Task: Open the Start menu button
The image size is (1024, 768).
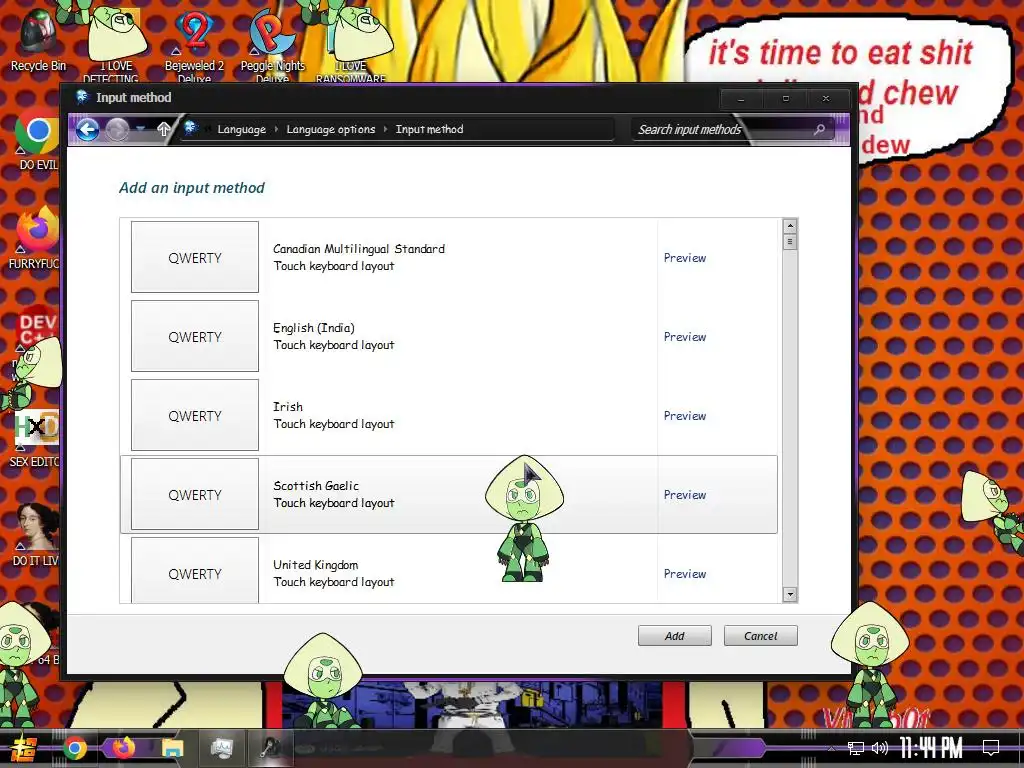Action: pos(24,748)
